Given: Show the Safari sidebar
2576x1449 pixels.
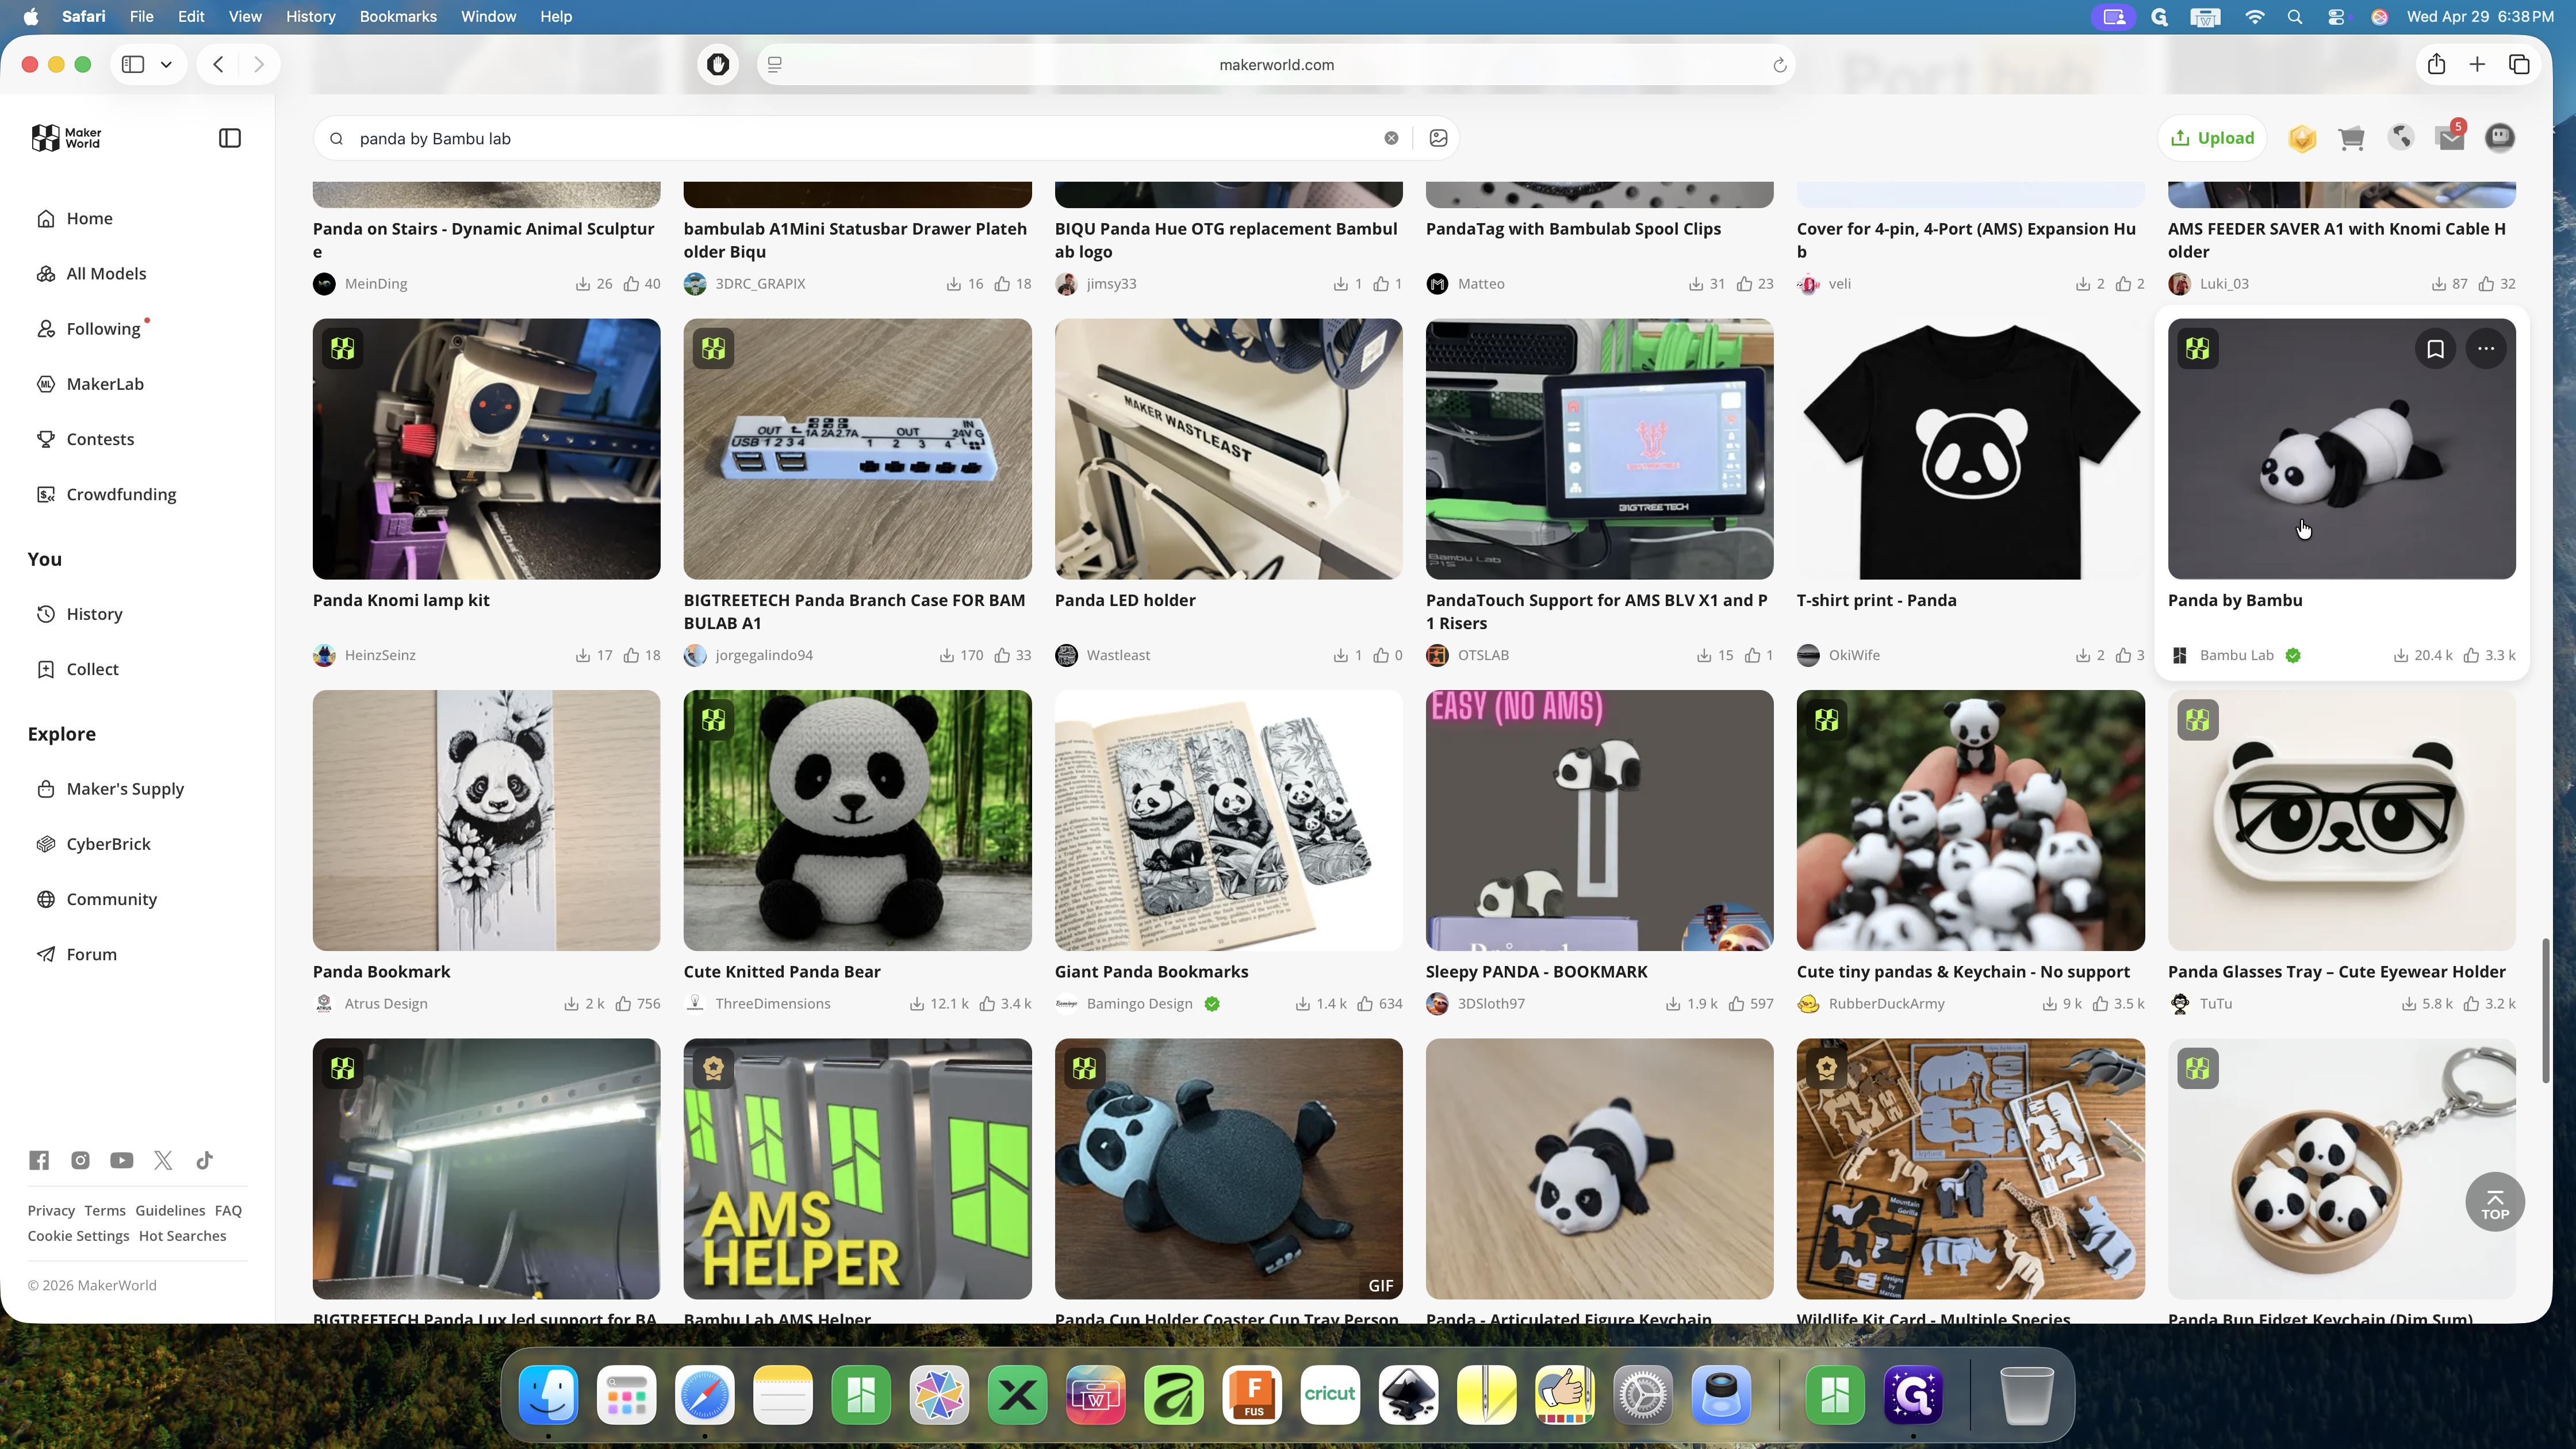Looking at the screenshot, I should point(133,64).
